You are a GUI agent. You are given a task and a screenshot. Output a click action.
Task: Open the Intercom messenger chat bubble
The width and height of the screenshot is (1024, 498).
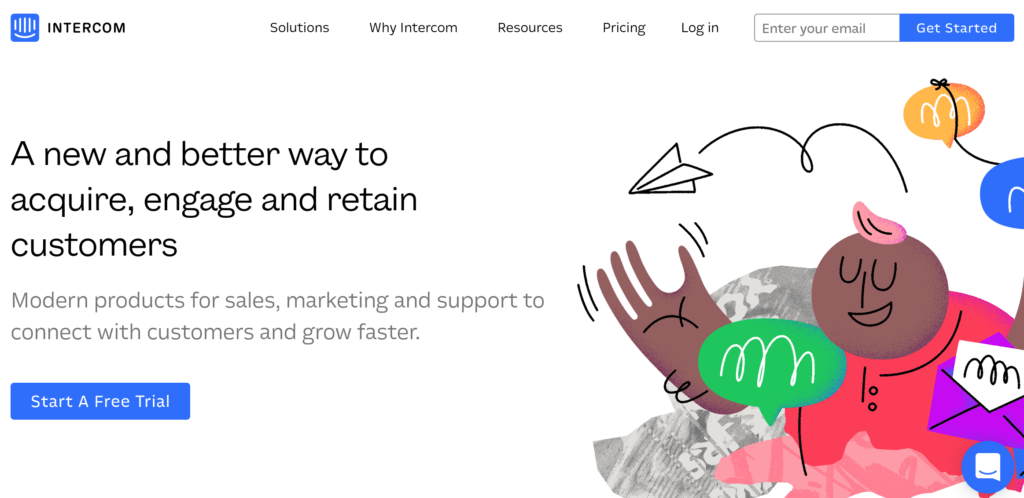(988, 467)
